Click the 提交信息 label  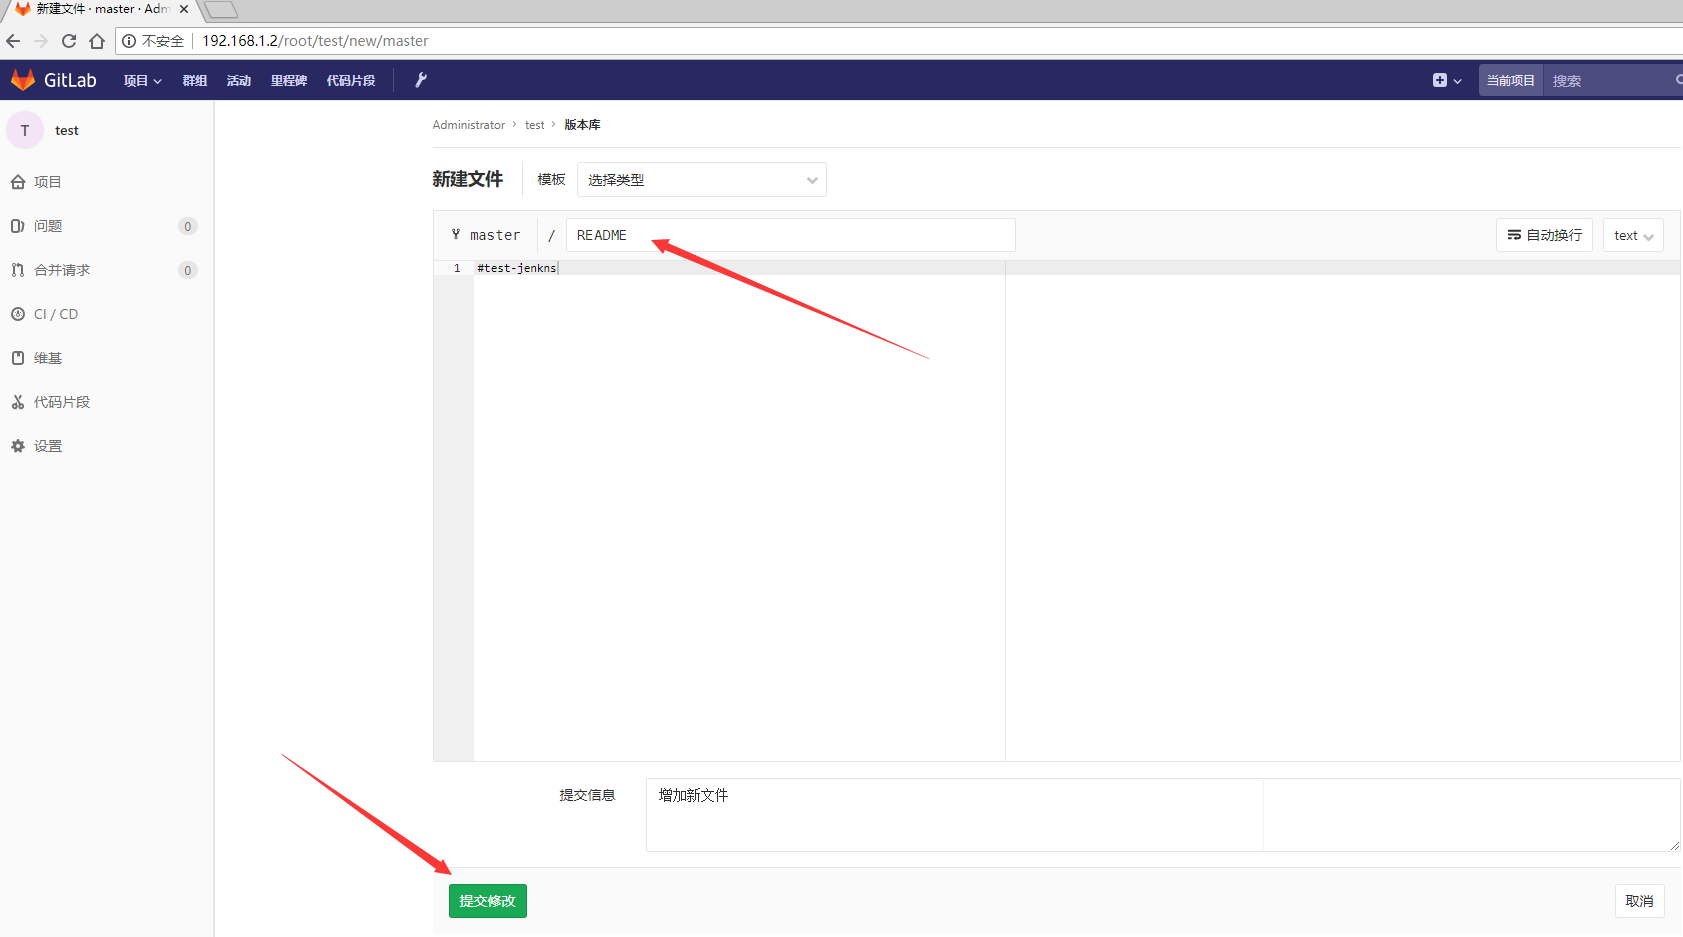[587, 795]
